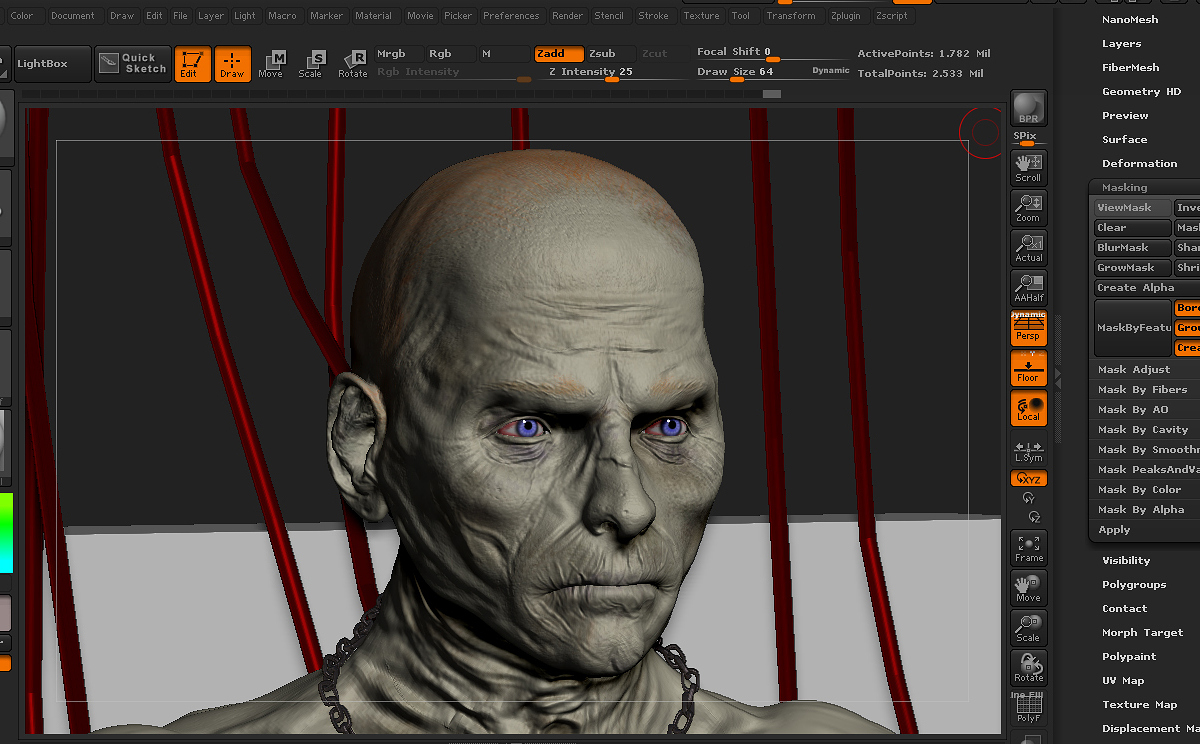
Task: Open Quick Sketch mode
Action: (134, 63)
